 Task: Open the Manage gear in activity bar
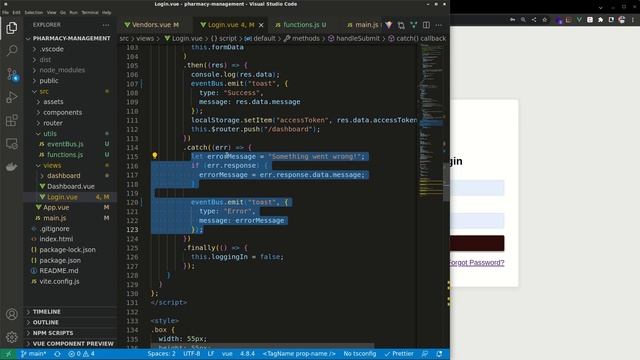[12, 337]
